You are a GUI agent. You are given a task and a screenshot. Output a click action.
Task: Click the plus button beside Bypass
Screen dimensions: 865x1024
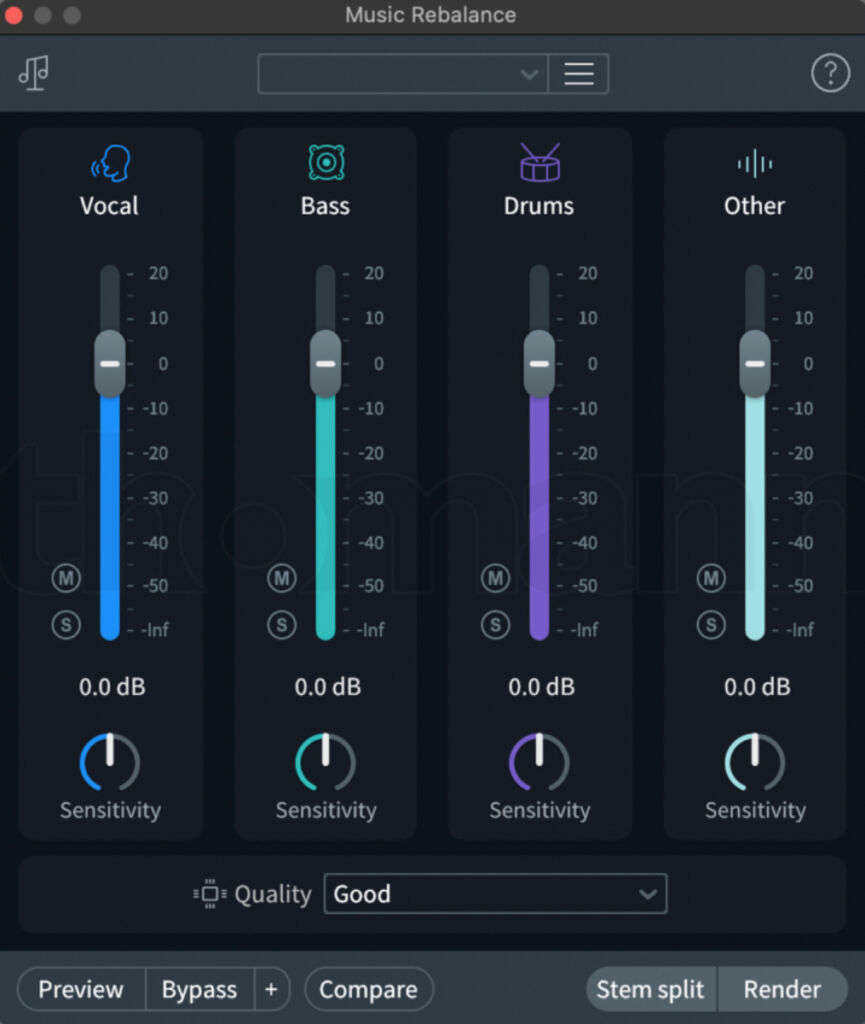pyautogui.click(x=271, y=989)
